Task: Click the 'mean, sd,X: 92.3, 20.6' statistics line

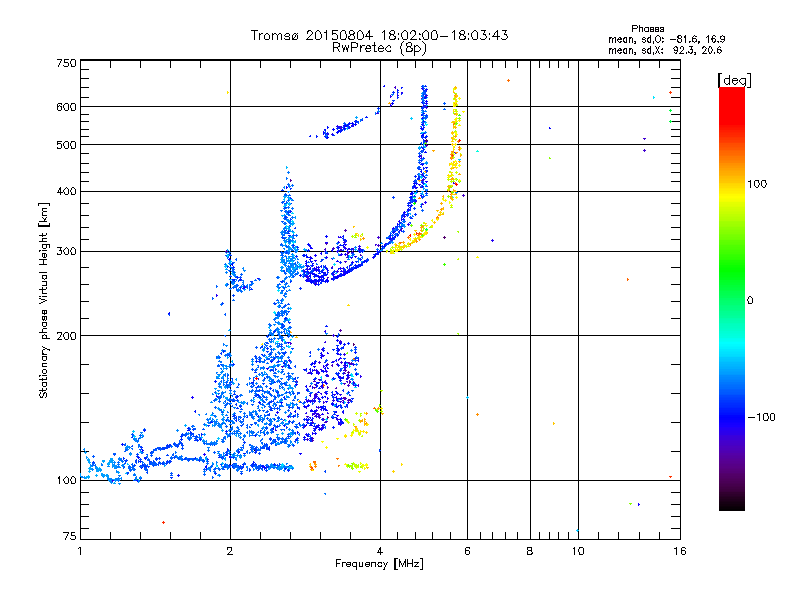Action: pyautogui.click(x=665, y=50)
